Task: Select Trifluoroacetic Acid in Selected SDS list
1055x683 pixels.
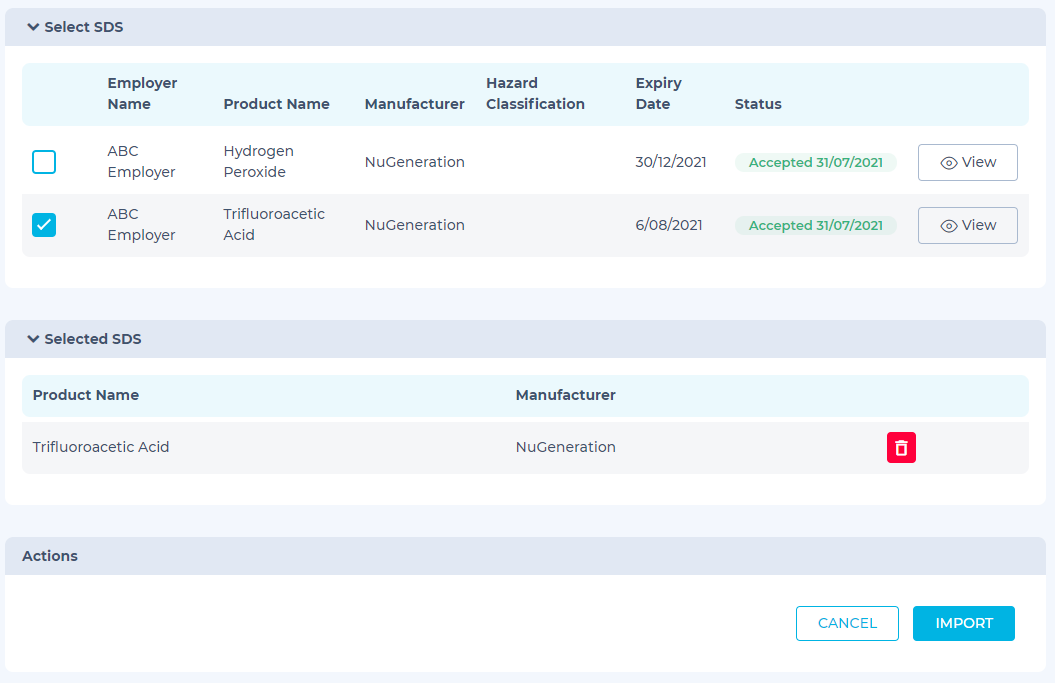Action: tap(101, 447)
